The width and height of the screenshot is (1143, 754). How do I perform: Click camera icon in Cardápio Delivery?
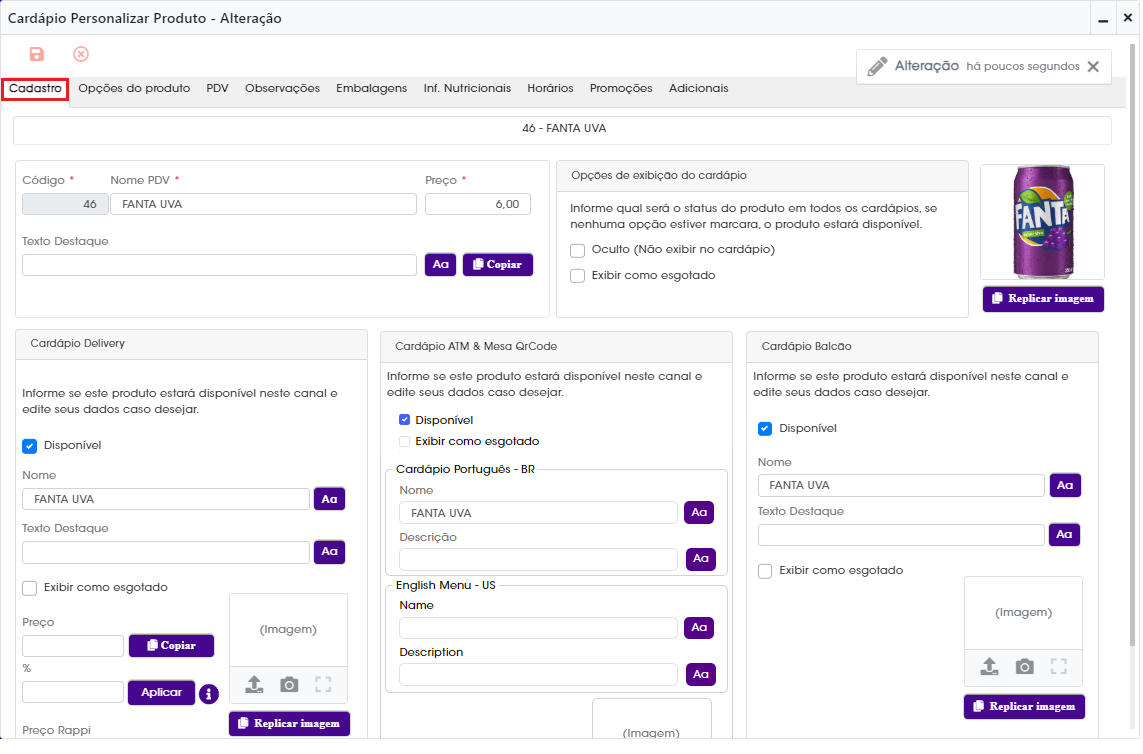289,685
